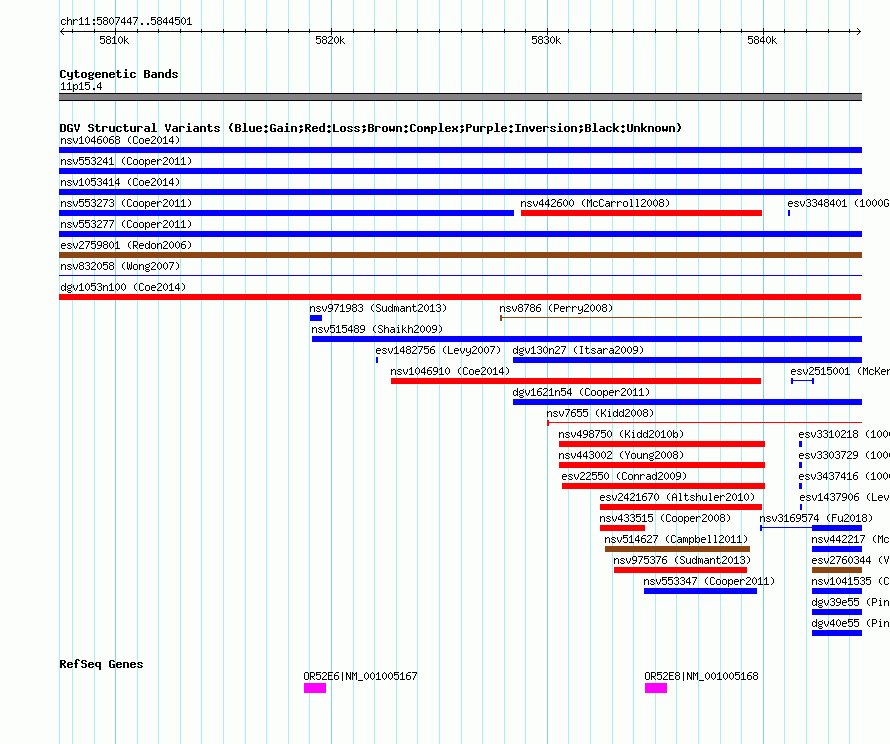Click the esv2515001 variant marker
Image resolution: width=890 pixels, height=744 pixels.
pos(803,381)
